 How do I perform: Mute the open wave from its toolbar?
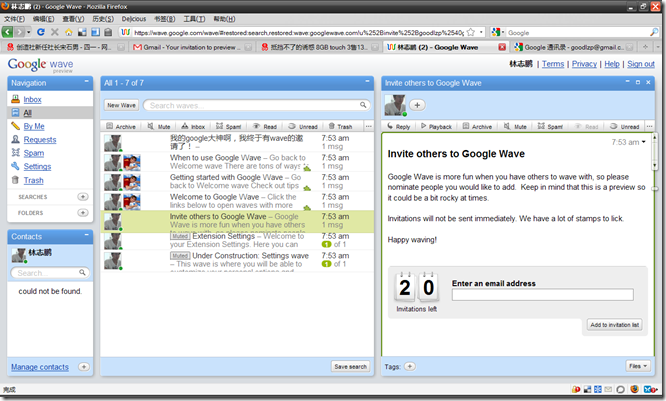(516, 127)
